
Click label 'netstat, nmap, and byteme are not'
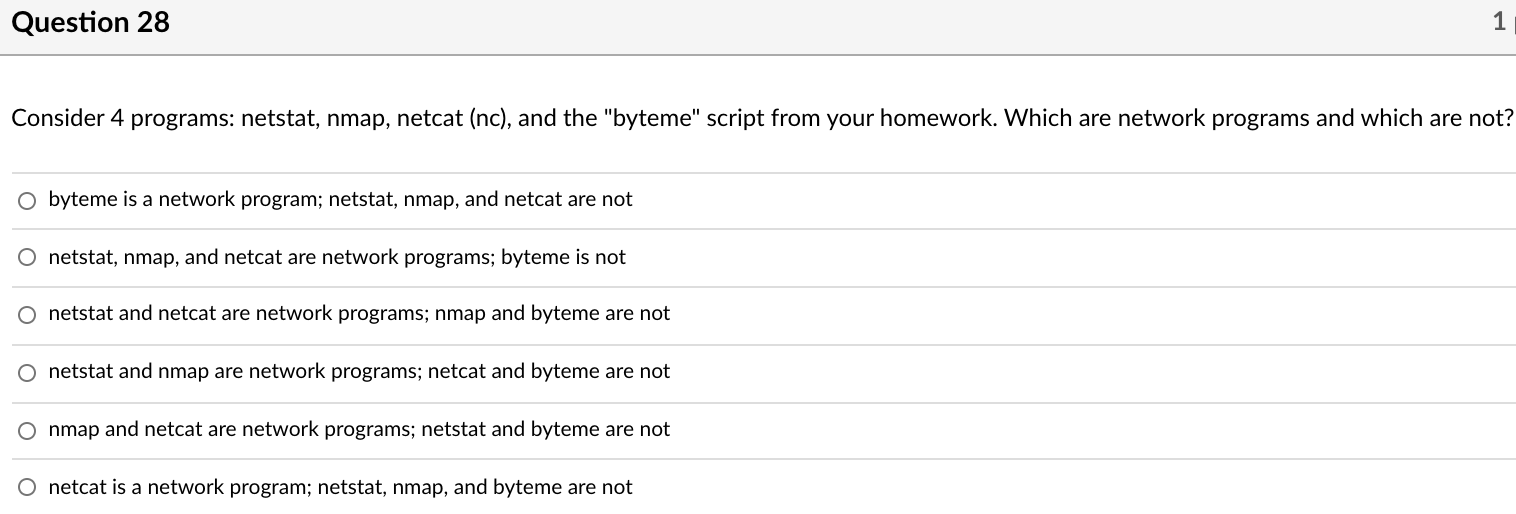[x=475, y=487]
